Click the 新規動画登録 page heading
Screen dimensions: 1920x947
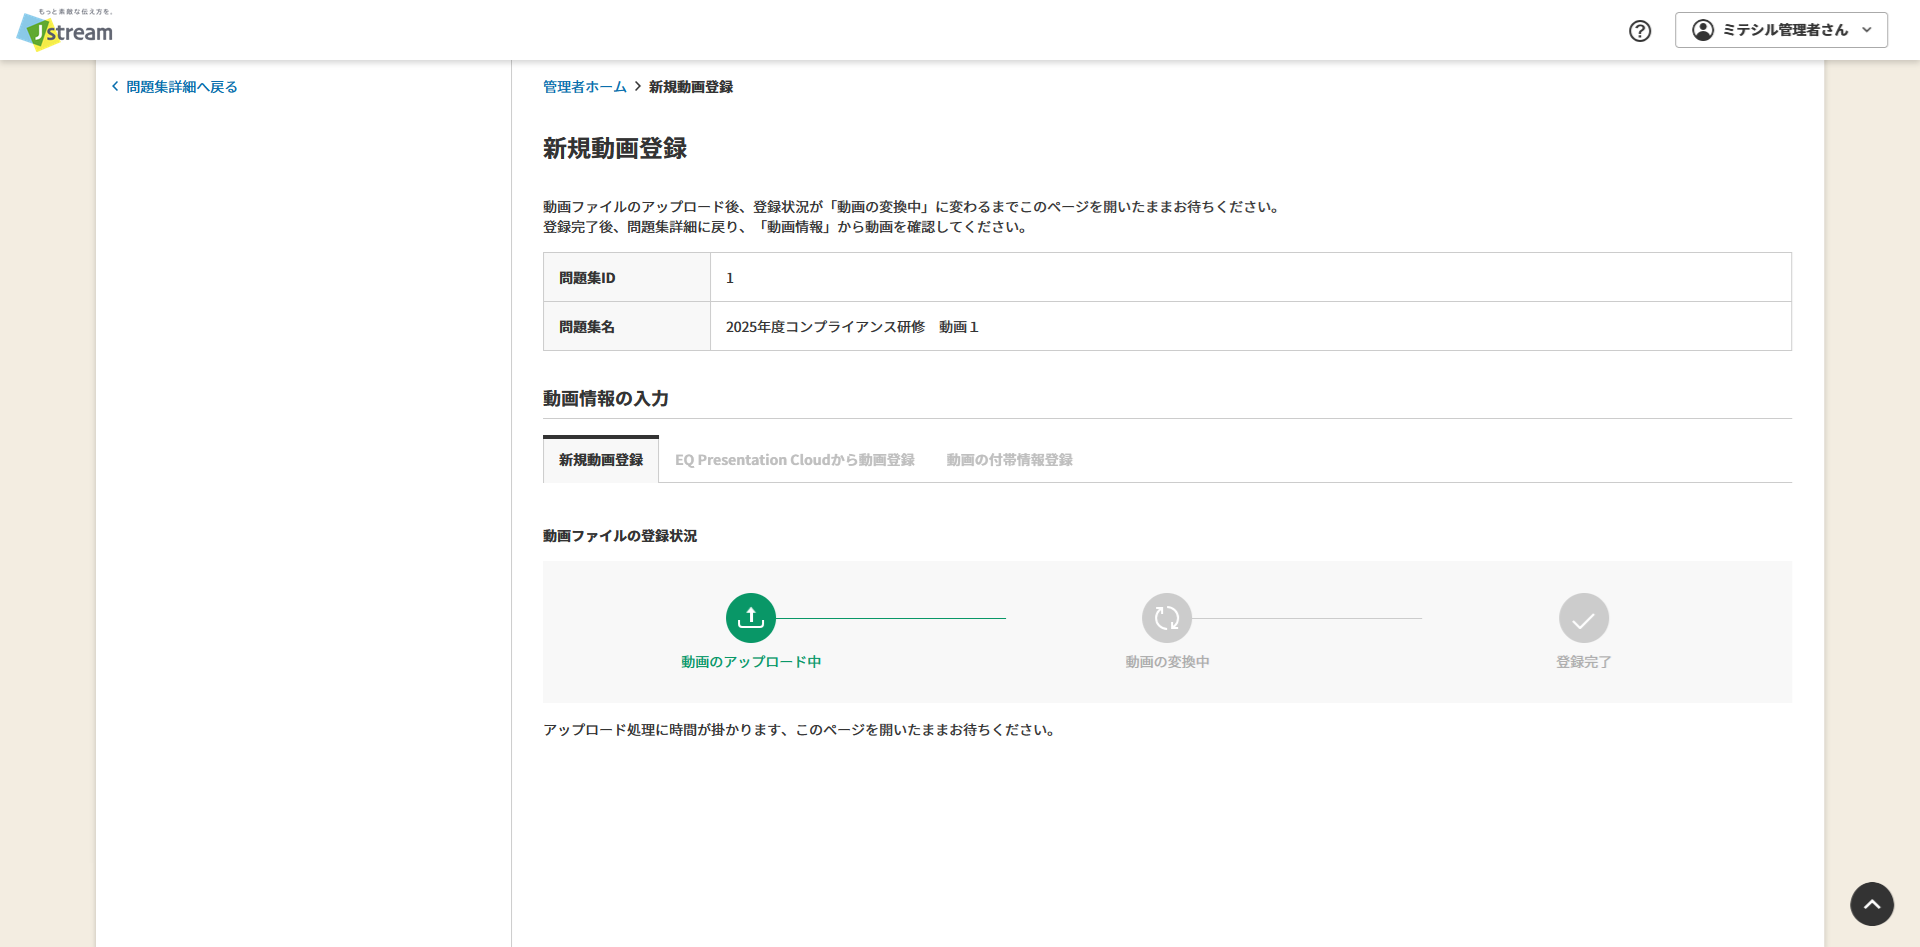tap(615, 149)
